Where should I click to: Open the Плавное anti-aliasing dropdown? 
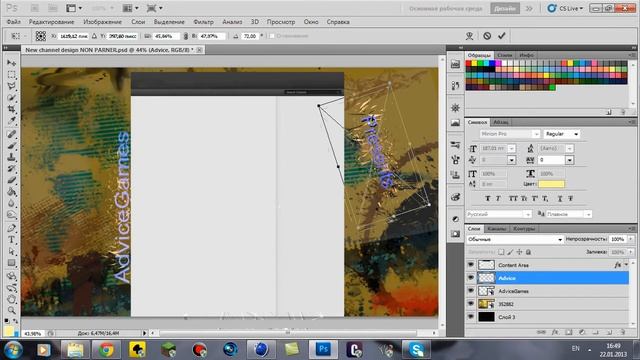pos(588,214)
